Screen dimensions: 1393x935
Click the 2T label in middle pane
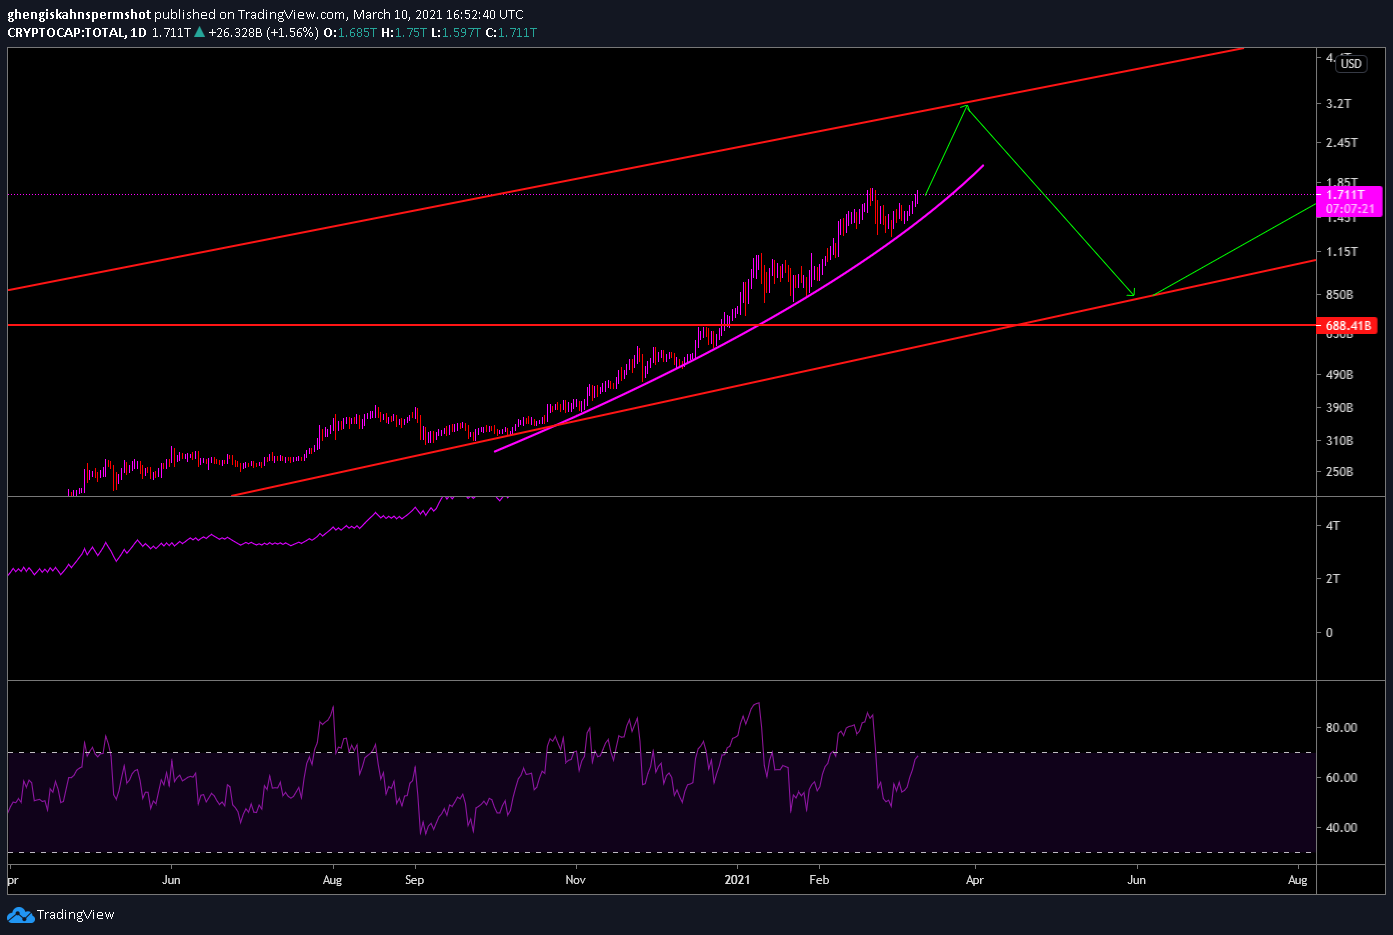click(x=1333, y=579)
